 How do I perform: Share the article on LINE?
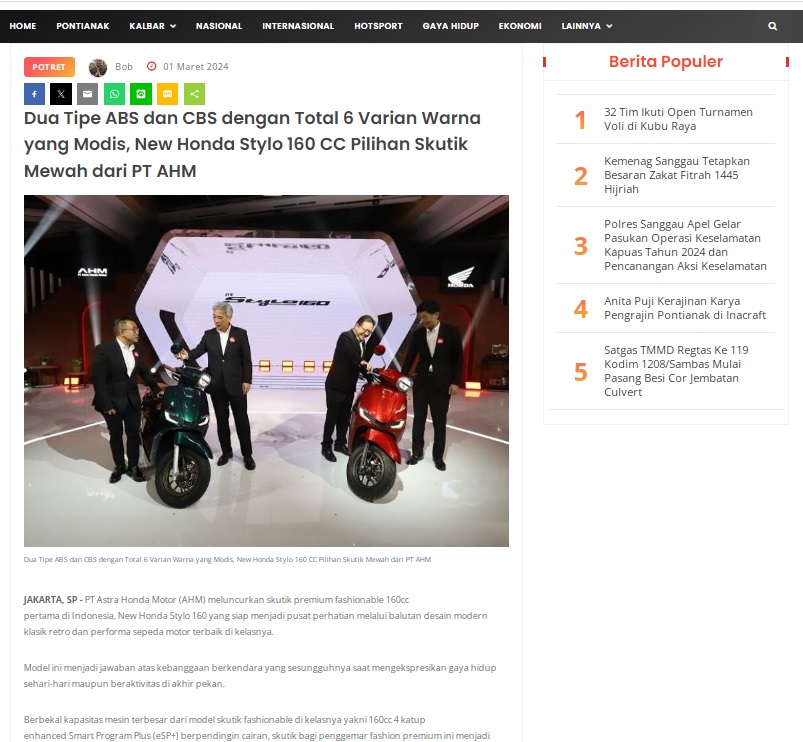[x=141, y=94]
